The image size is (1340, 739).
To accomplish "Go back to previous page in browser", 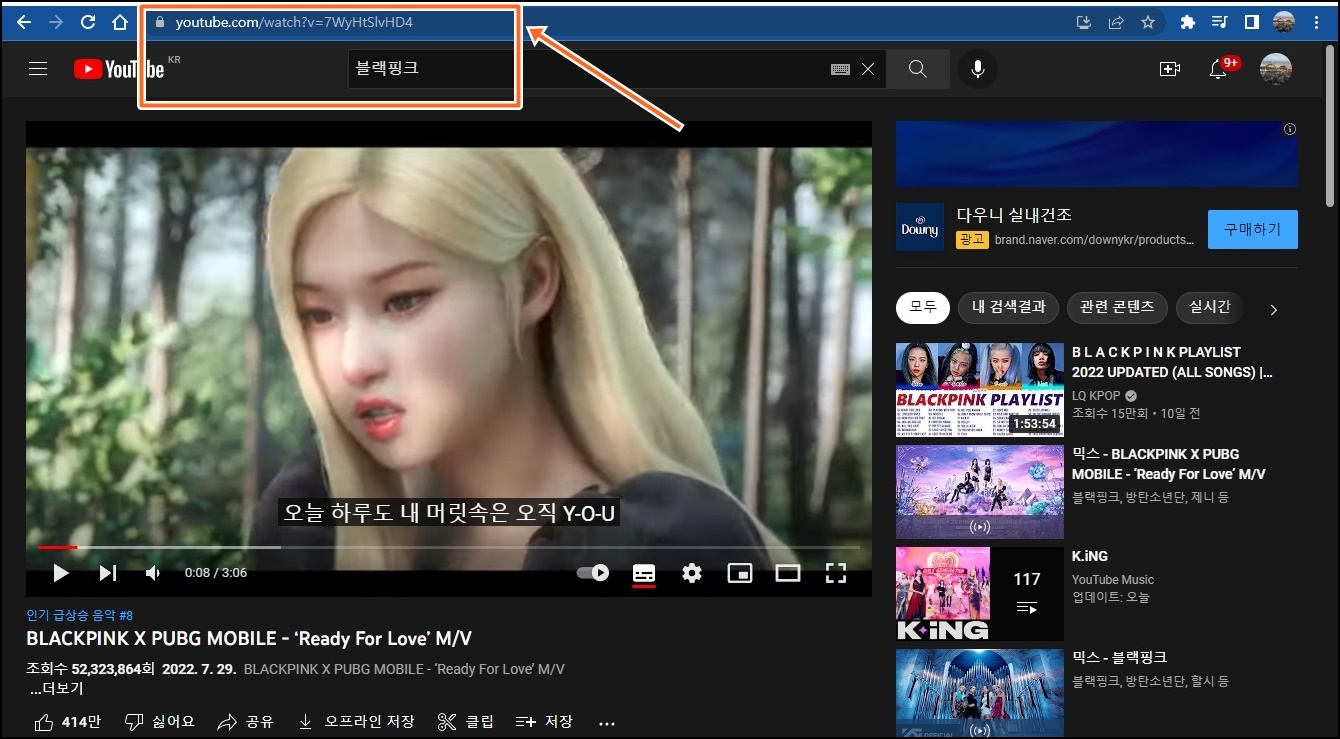I will [x=24, y=22].
